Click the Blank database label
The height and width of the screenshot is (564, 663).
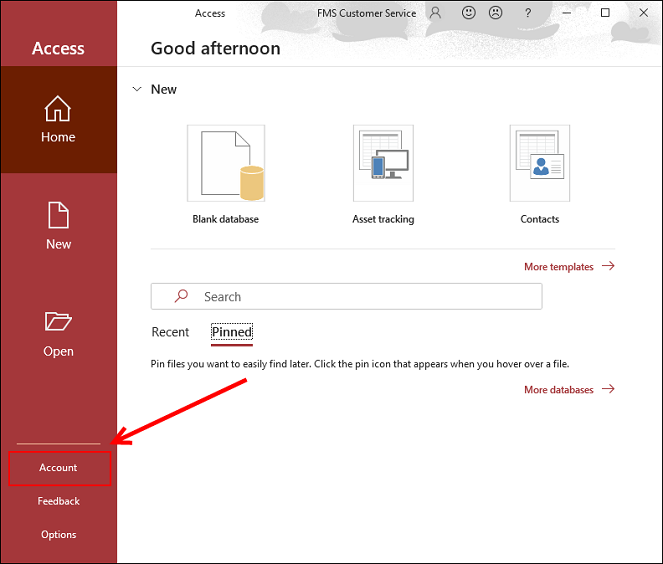(225, 219)
